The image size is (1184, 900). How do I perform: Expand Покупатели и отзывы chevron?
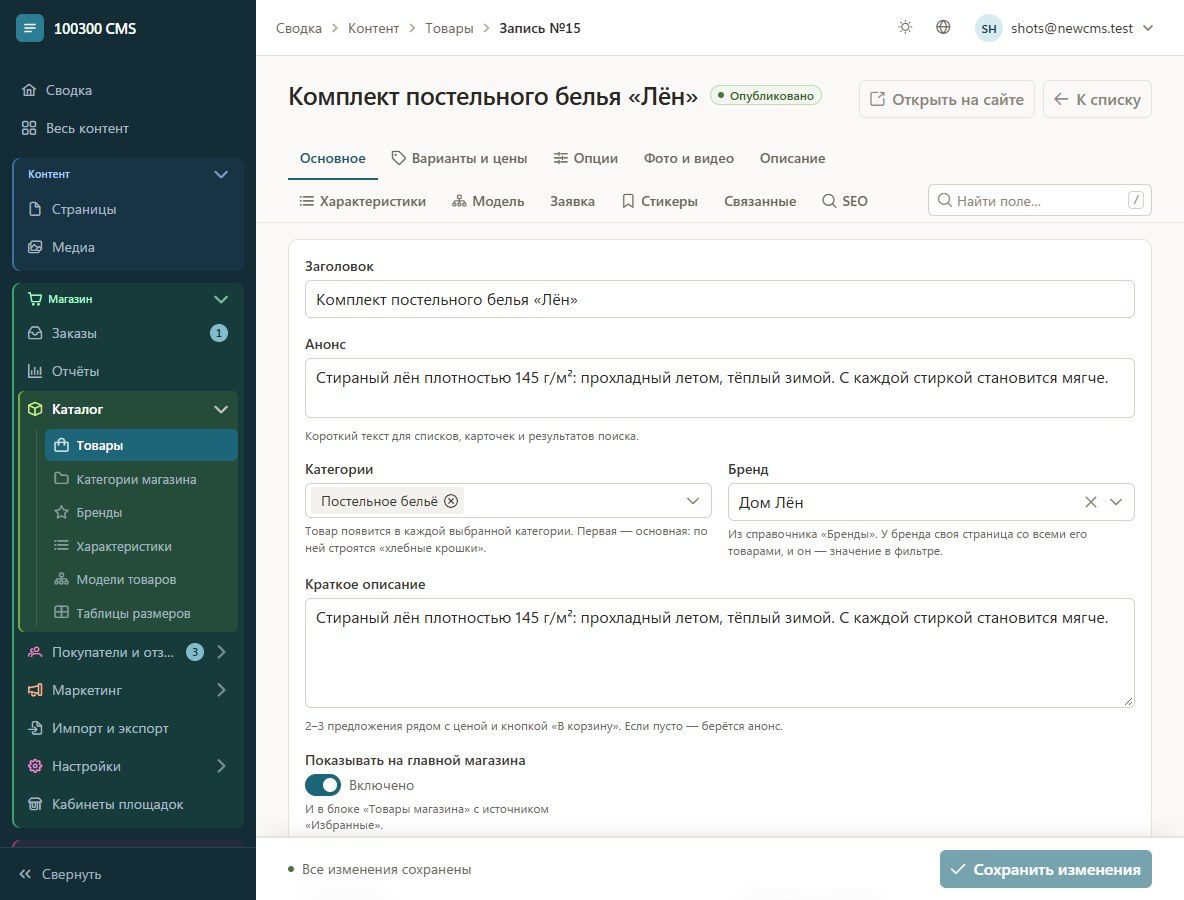(x=221, y=652)
